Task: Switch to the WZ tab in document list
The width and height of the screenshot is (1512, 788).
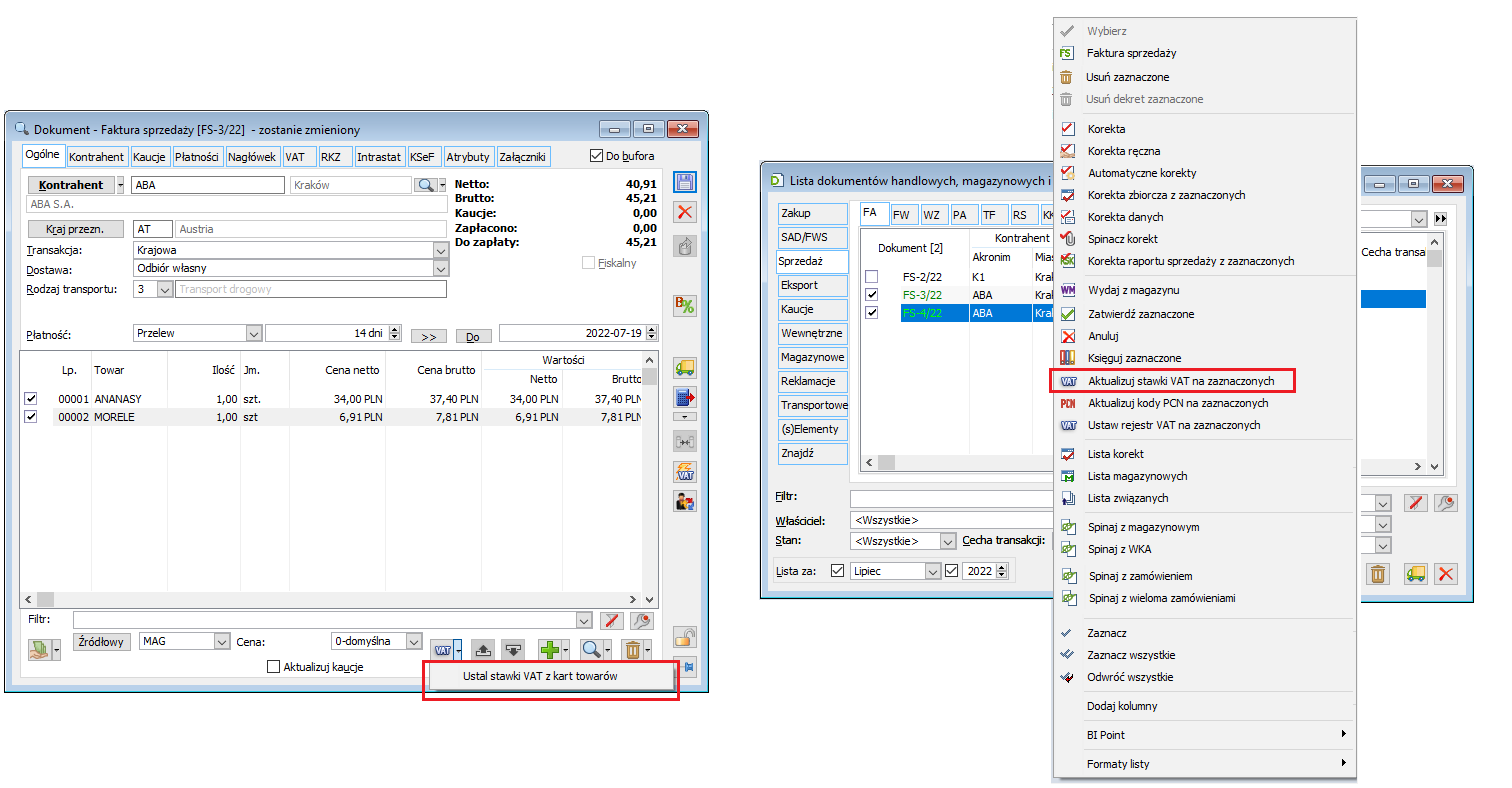Action: coord(932,214)
